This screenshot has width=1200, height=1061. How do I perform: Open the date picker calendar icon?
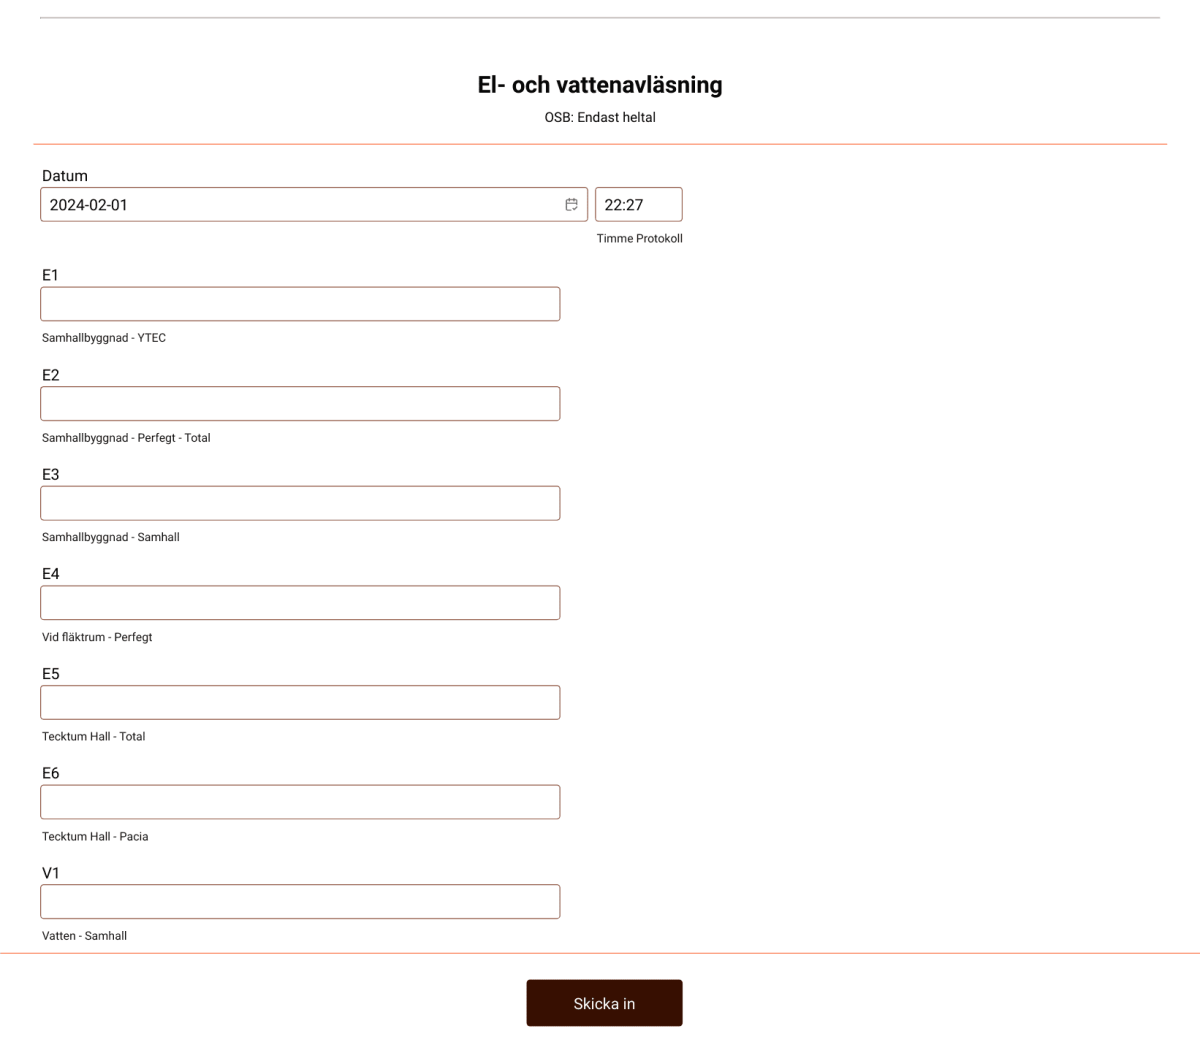point(571,204)
